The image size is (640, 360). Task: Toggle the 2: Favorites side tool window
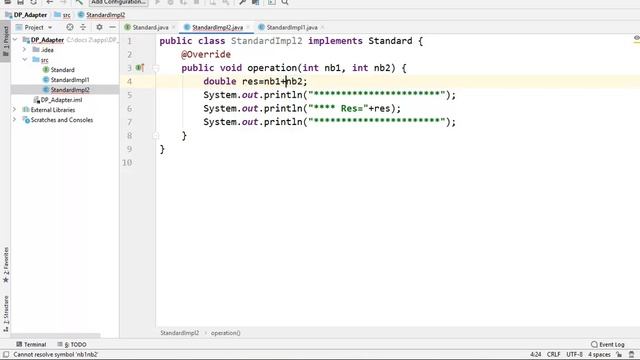(5, 265)
